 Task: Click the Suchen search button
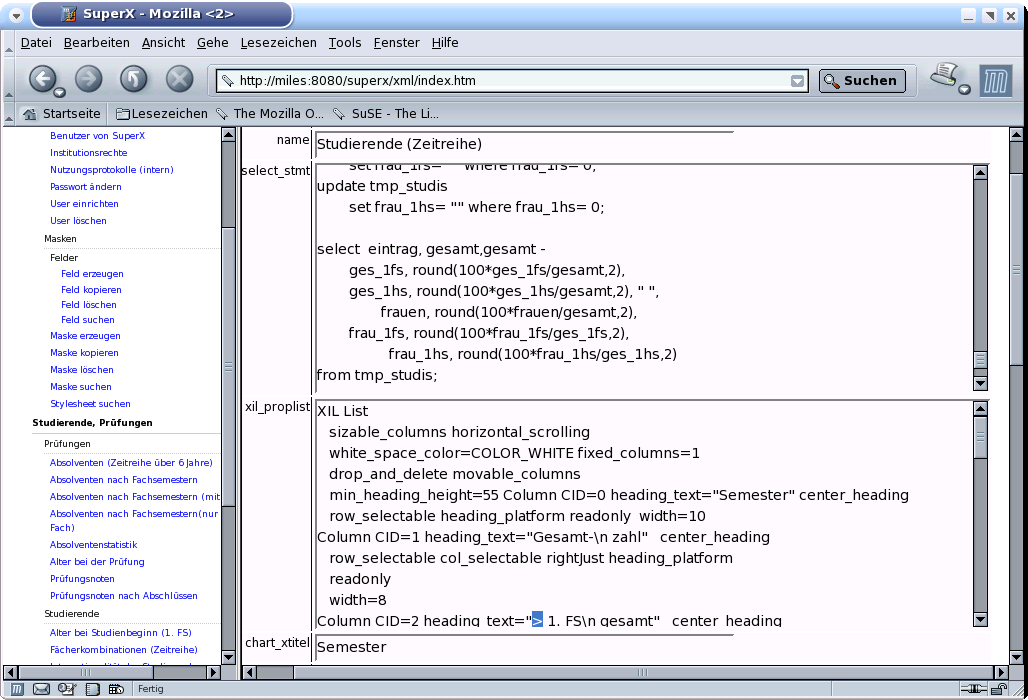point(862,81)
